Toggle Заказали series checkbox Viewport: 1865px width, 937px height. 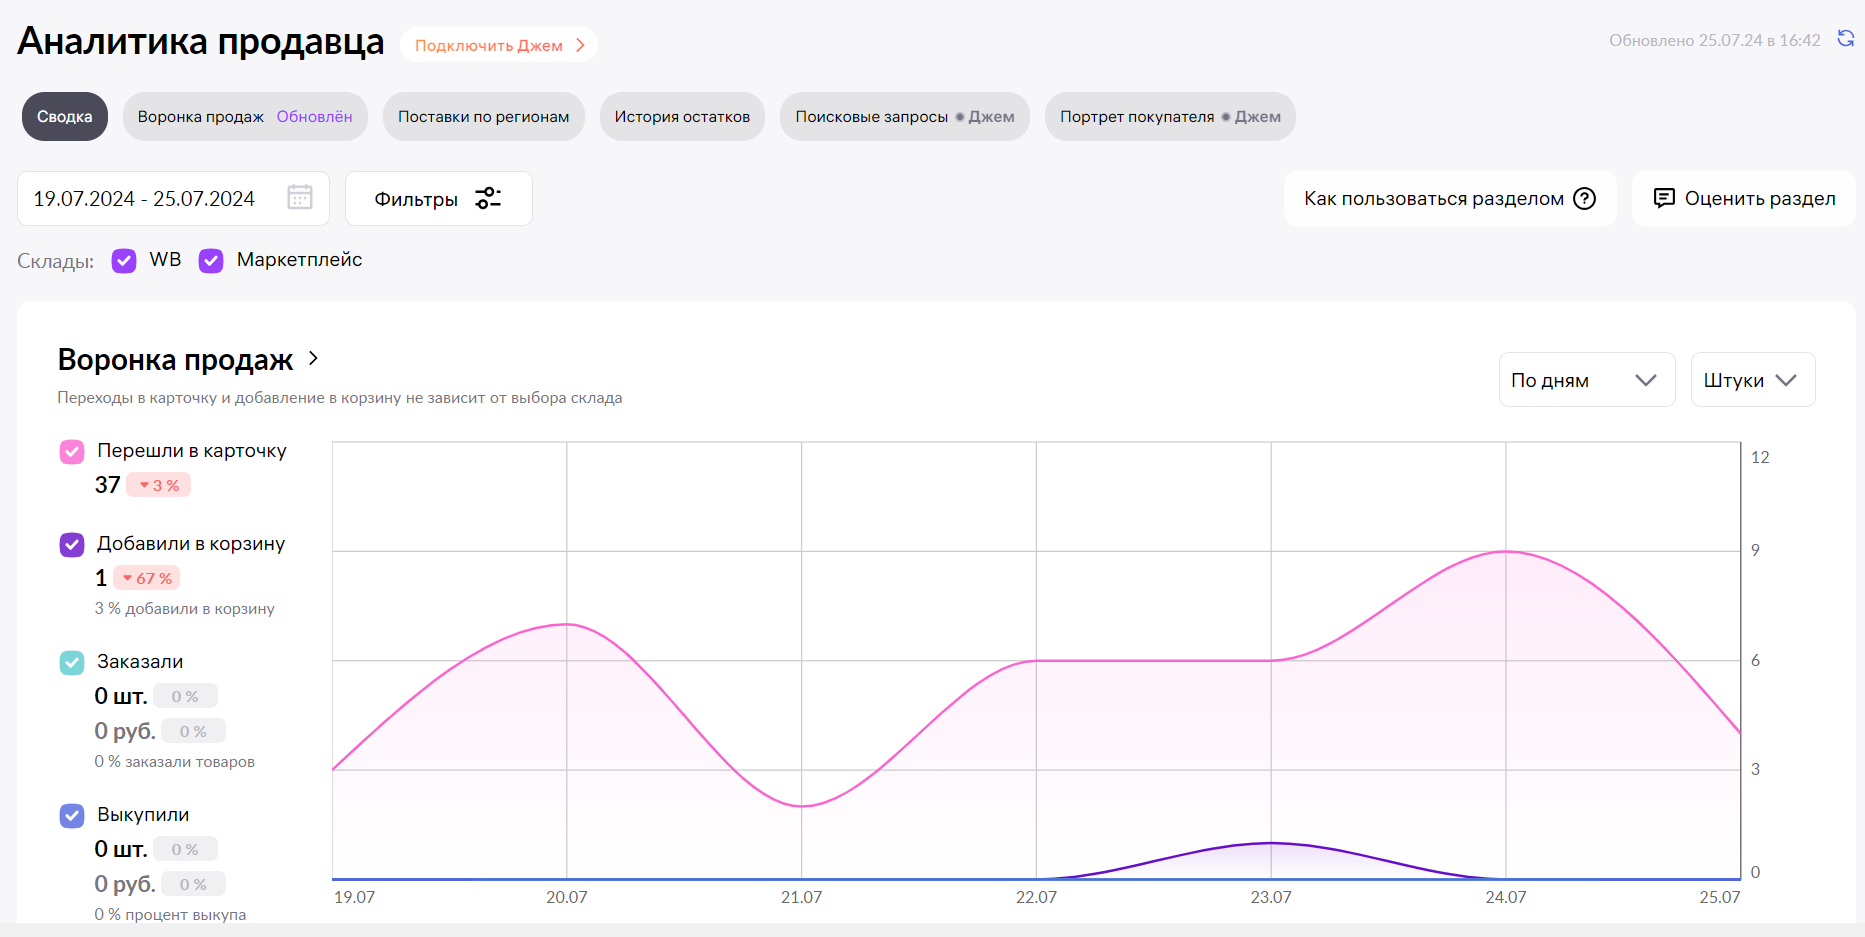(72, 663)
